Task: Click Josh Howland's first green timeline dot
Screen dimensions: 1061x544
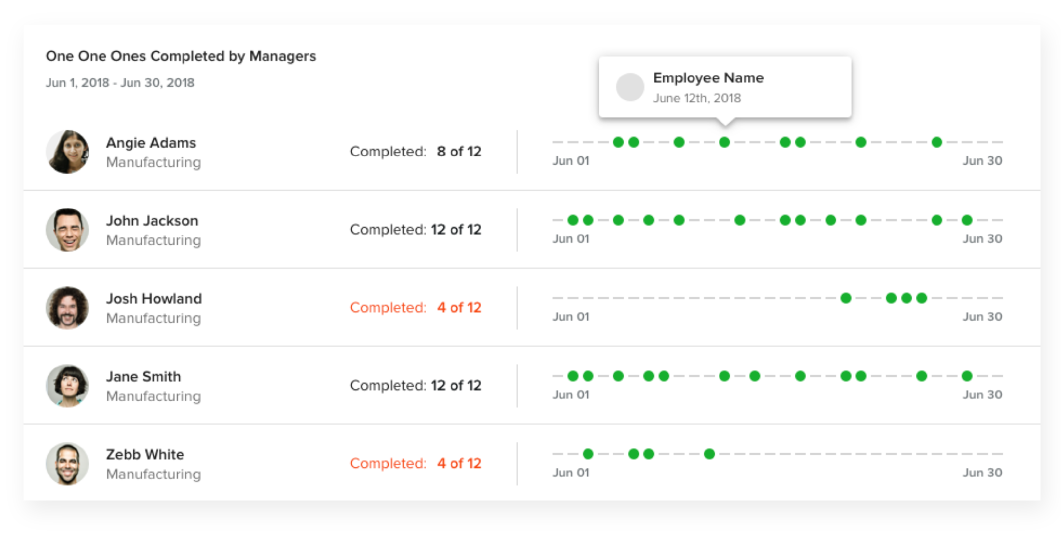Action: coord(846,298)
